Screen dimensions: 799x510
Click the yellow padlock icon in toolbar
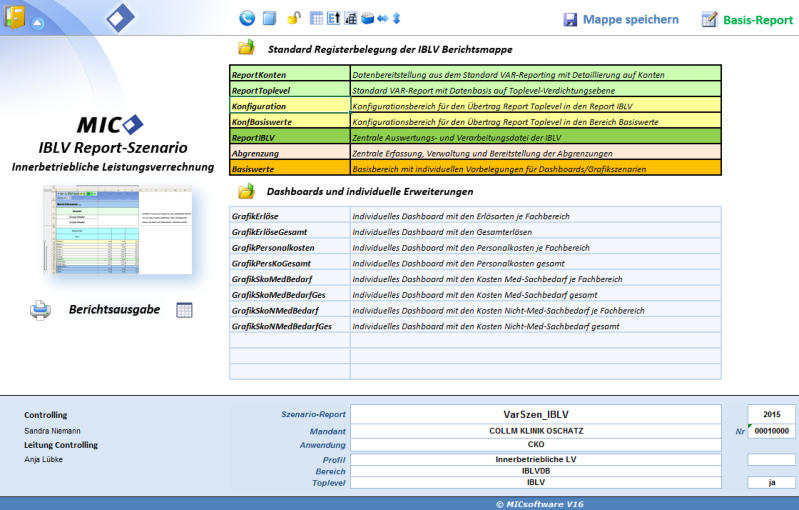click(x=293, y=18)
